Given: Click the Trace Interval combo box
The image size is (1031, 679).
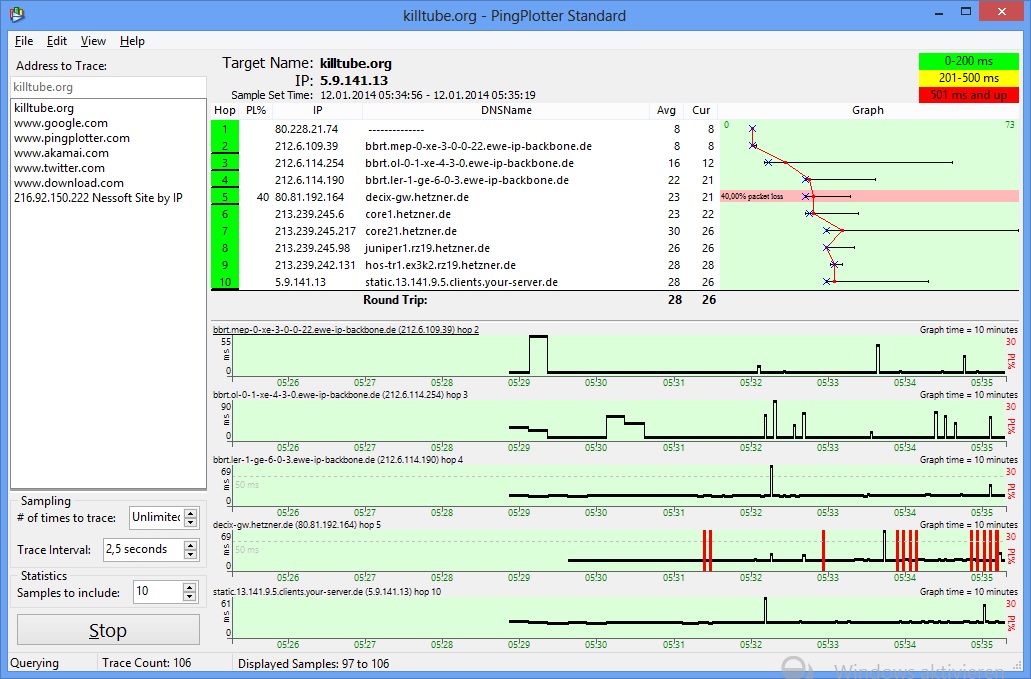Looking at the screenshot, I should (x=143, y=549).
